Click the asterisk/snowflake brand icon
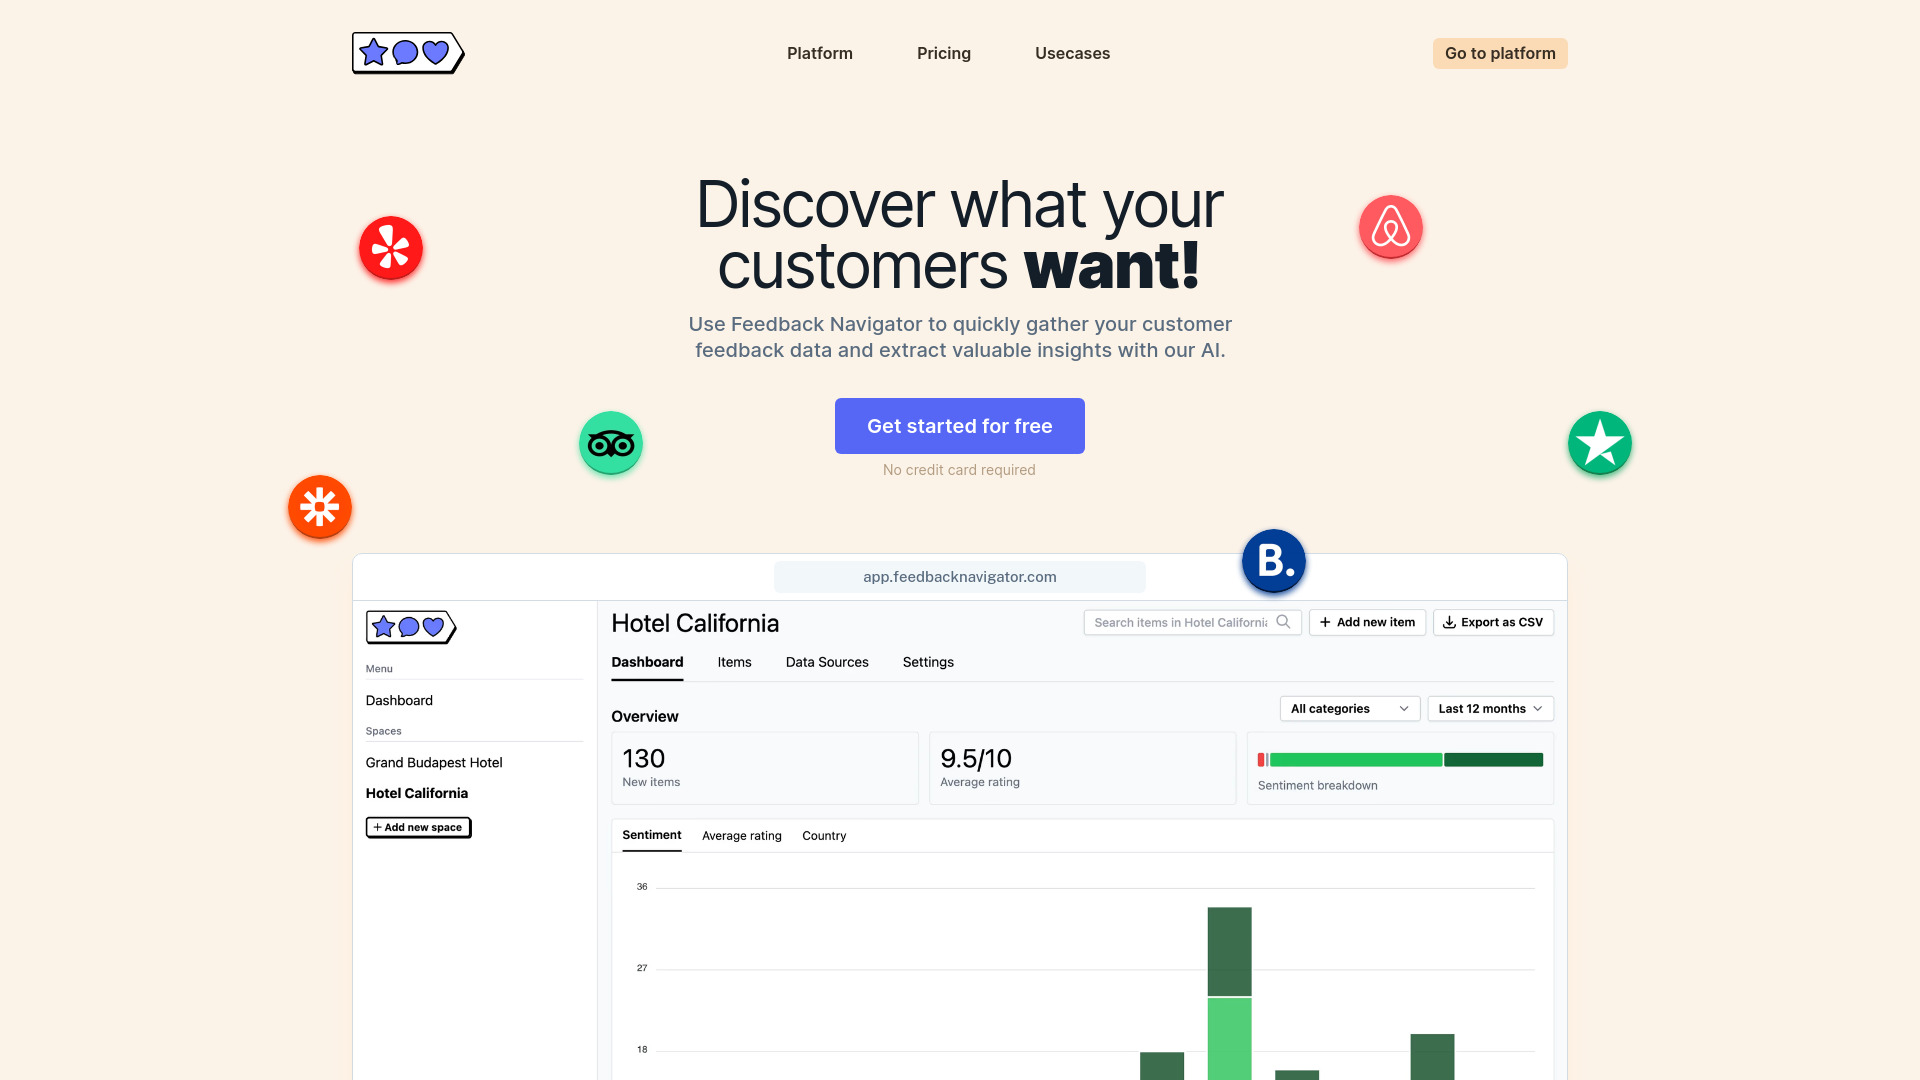This screenshot has height=1080, width=1920. click(x=320, y=506)
